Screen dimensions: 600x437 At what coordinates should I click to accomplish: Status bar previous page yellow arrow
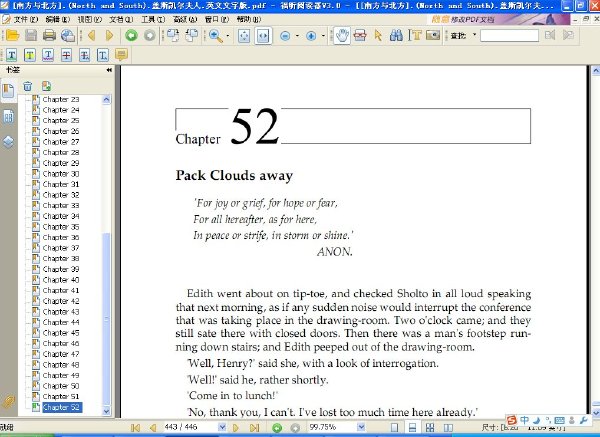tap(153, 427)
